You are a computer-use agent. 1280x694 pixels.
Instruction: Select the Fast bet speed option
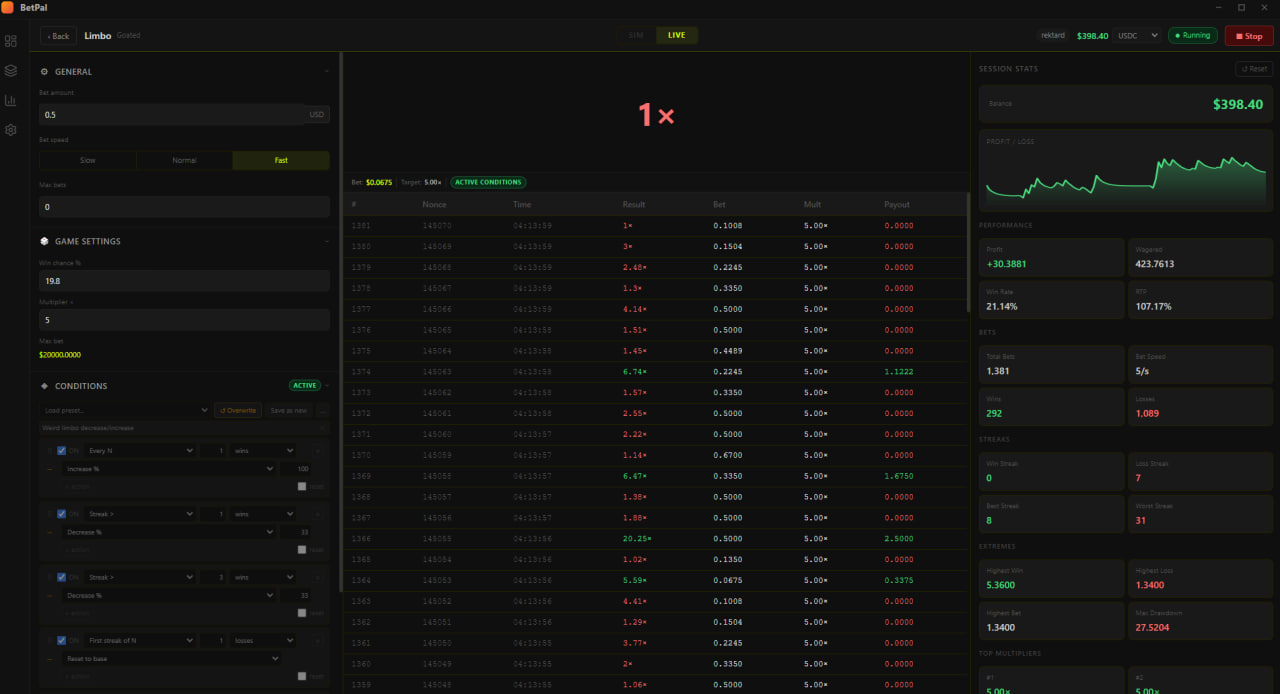(x=281, y=160)
